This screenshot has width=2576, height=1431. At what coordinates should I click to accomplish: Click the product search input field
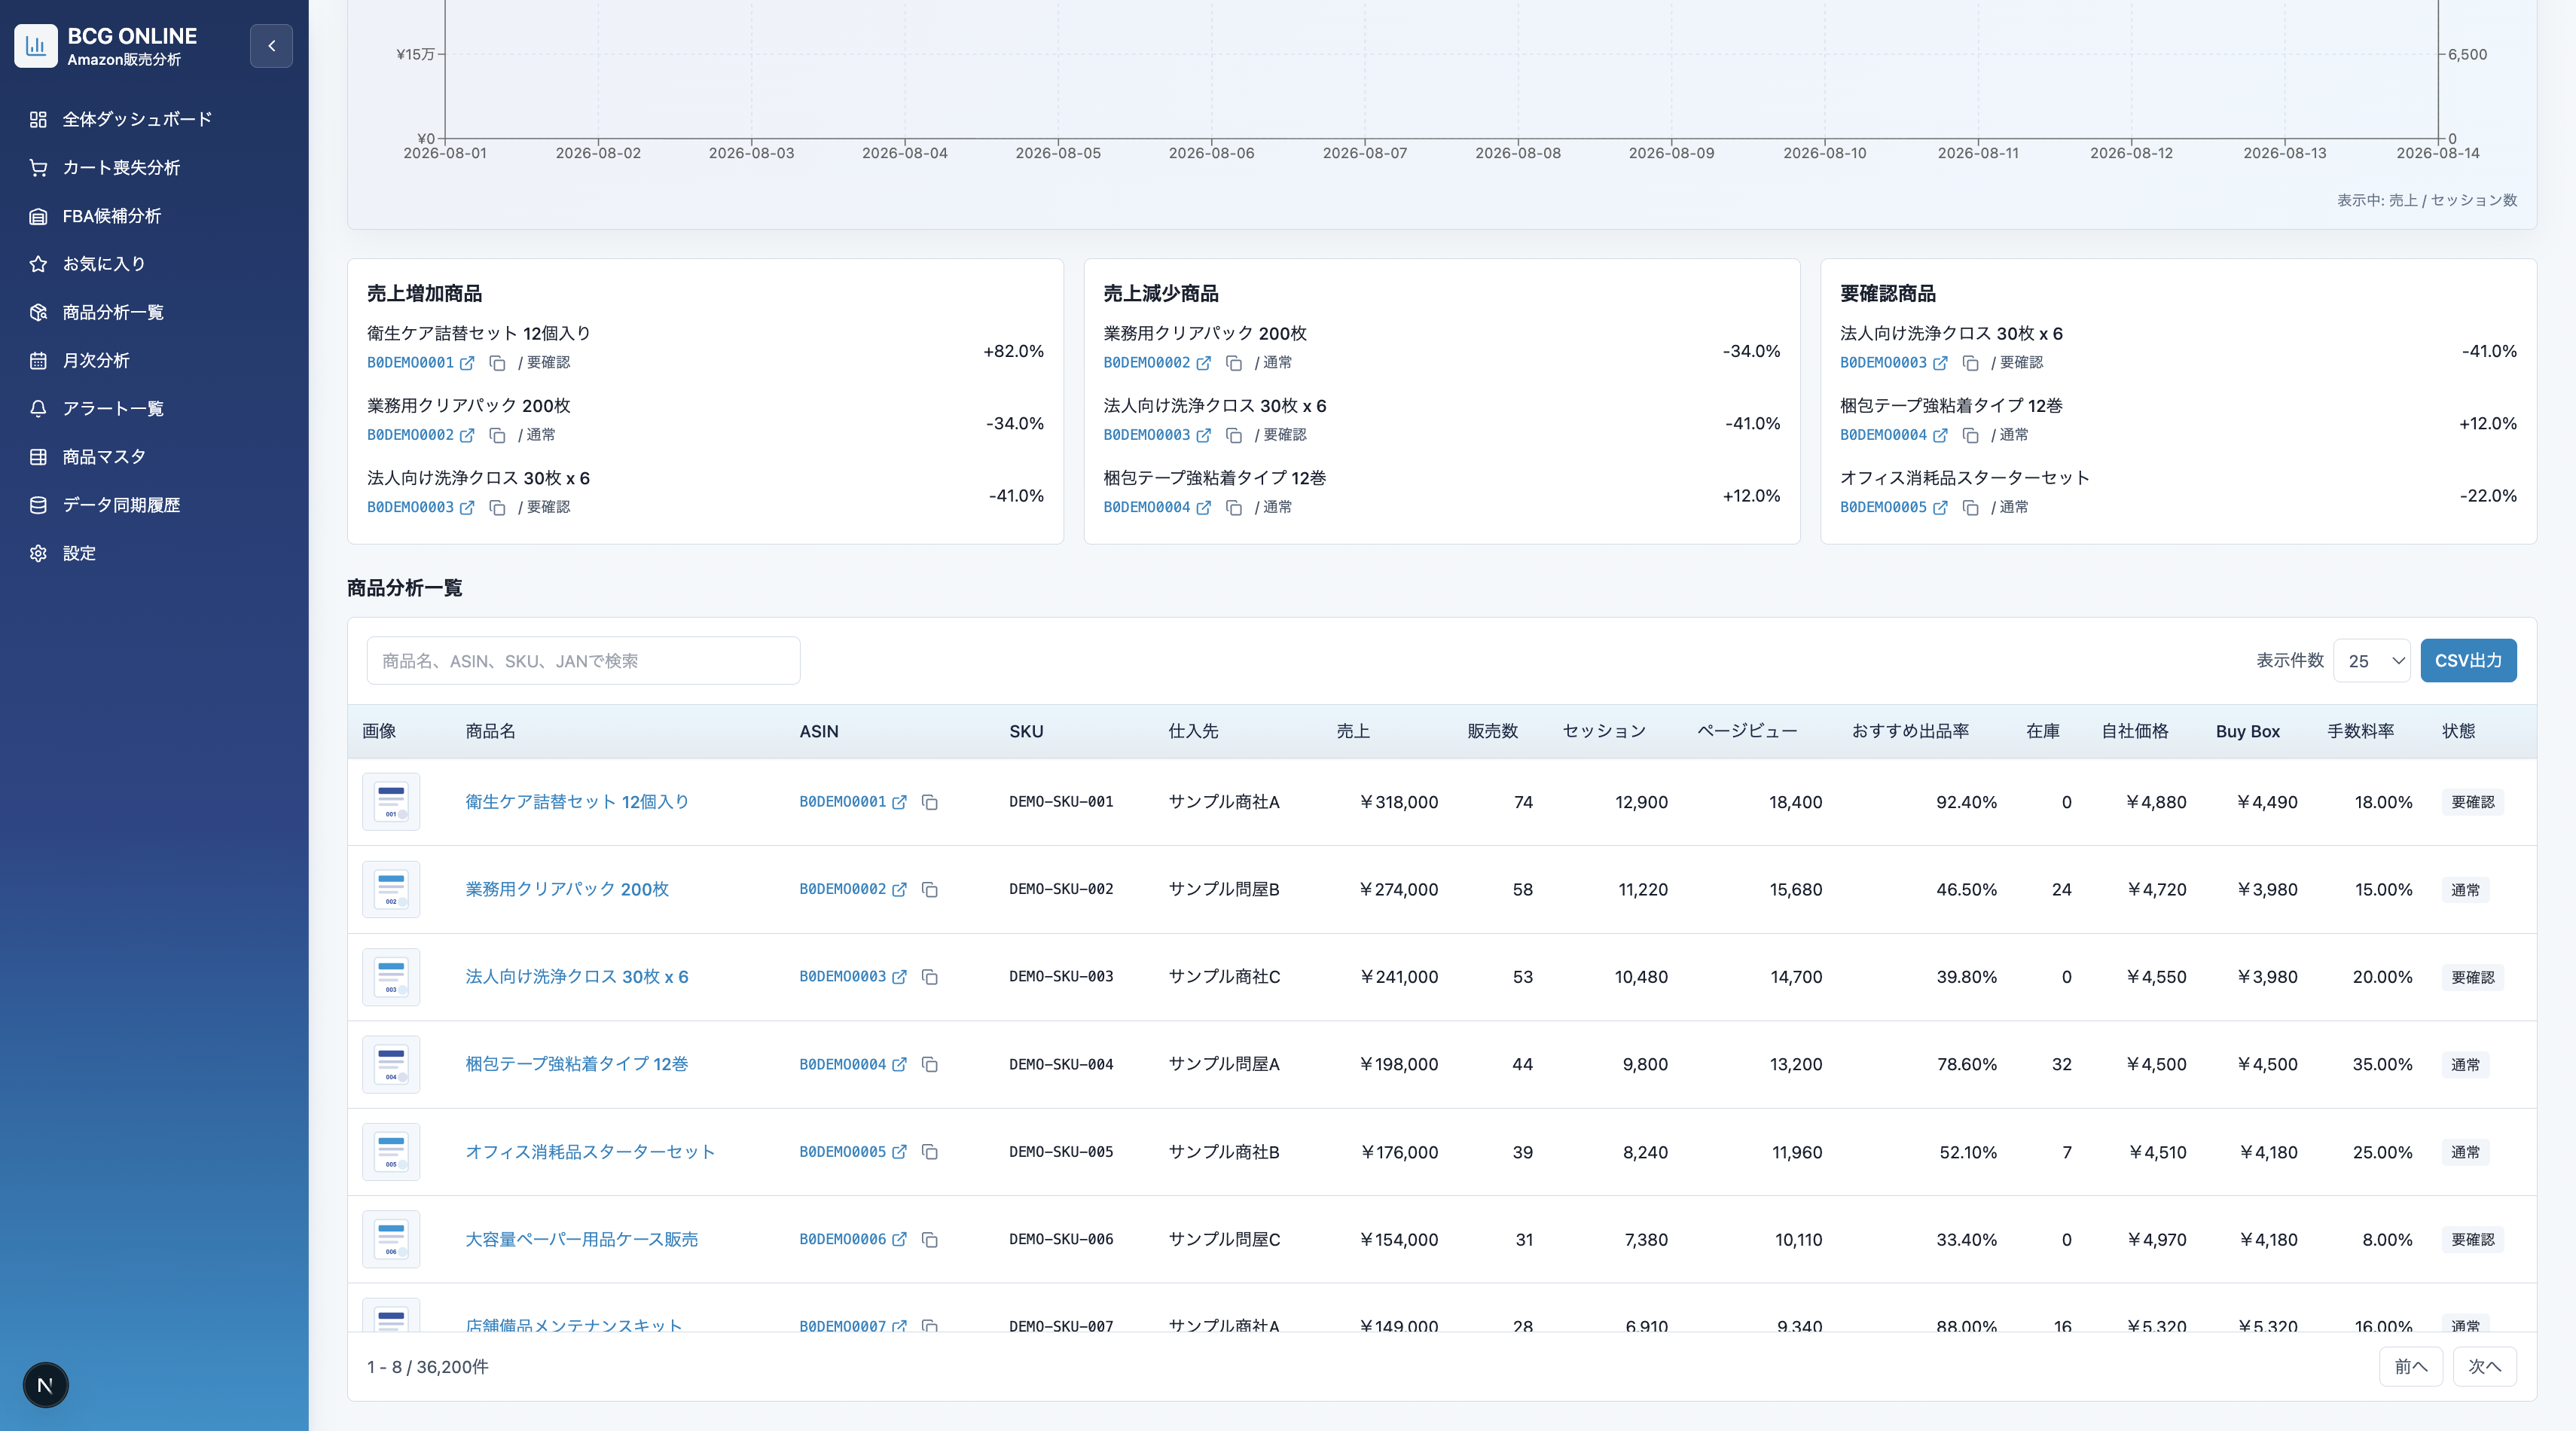(583, 661)
